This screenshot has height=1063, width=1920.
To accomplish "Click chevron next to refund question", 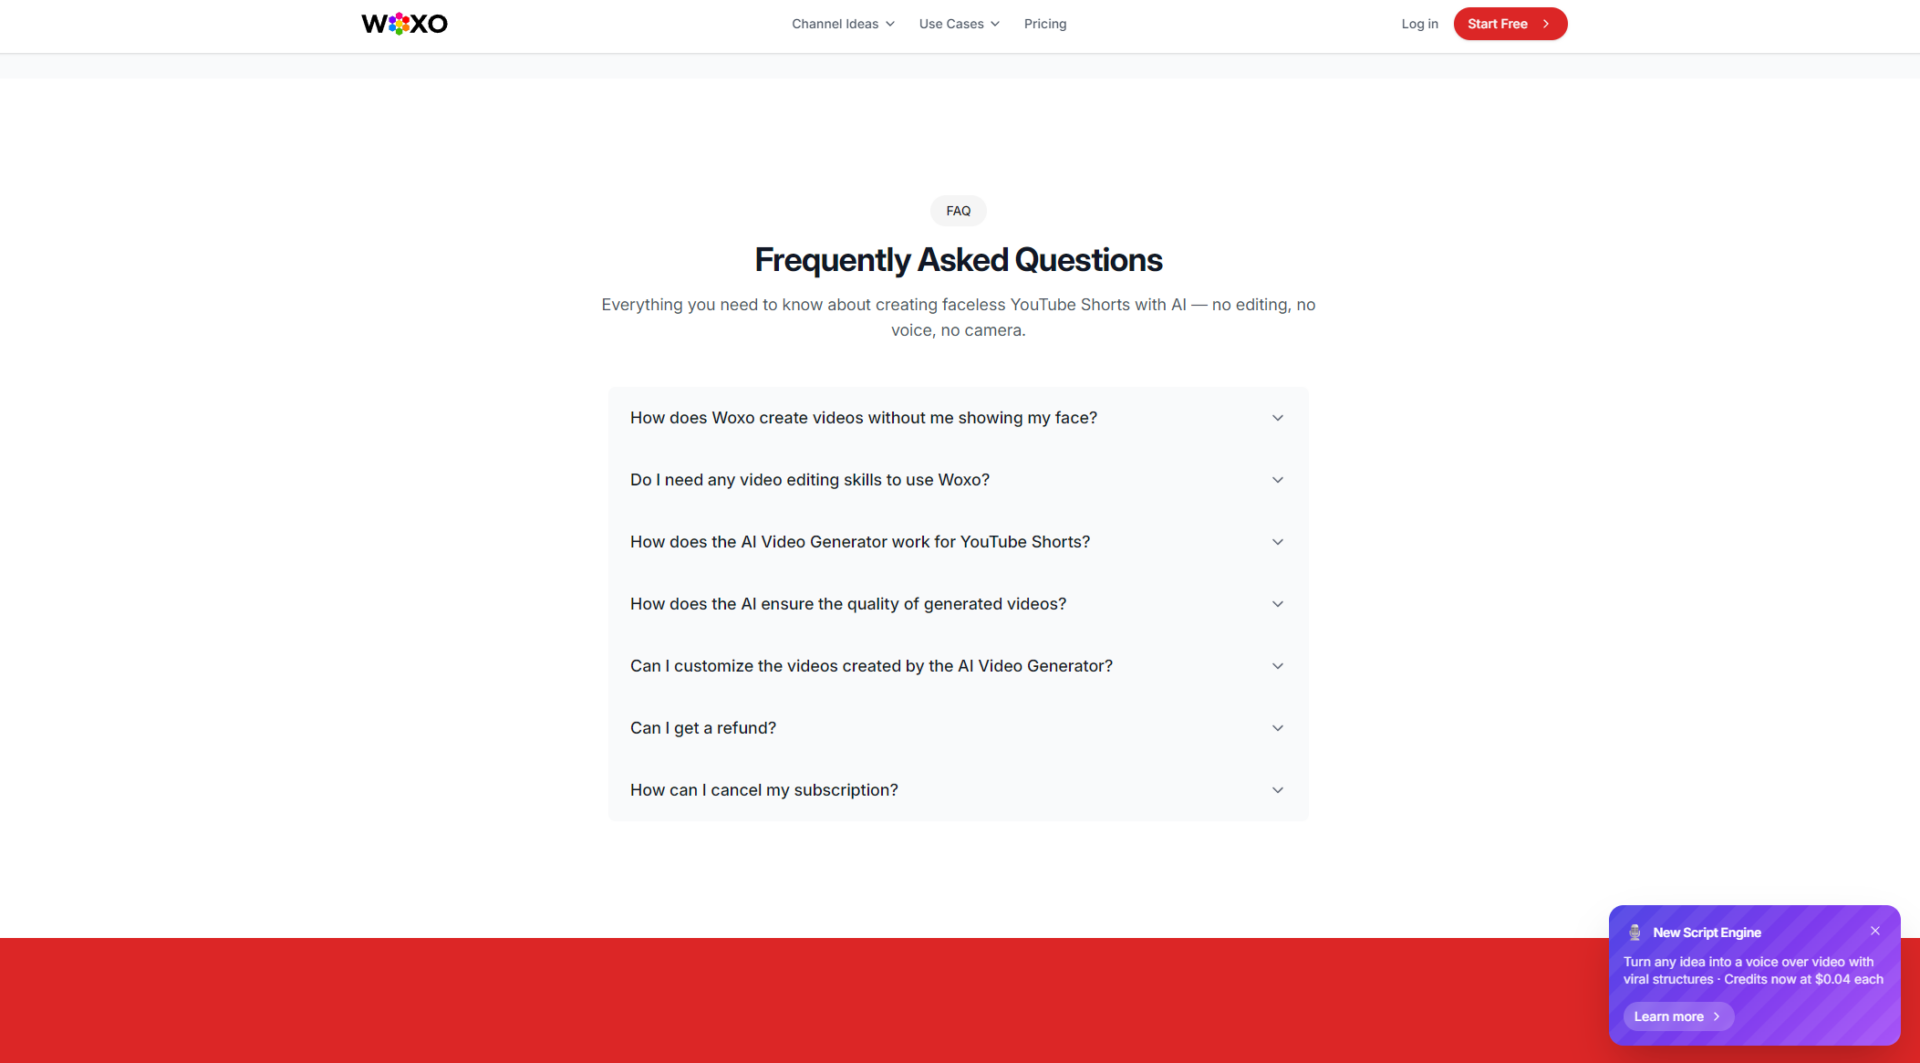I will [x=1277, y=728].
